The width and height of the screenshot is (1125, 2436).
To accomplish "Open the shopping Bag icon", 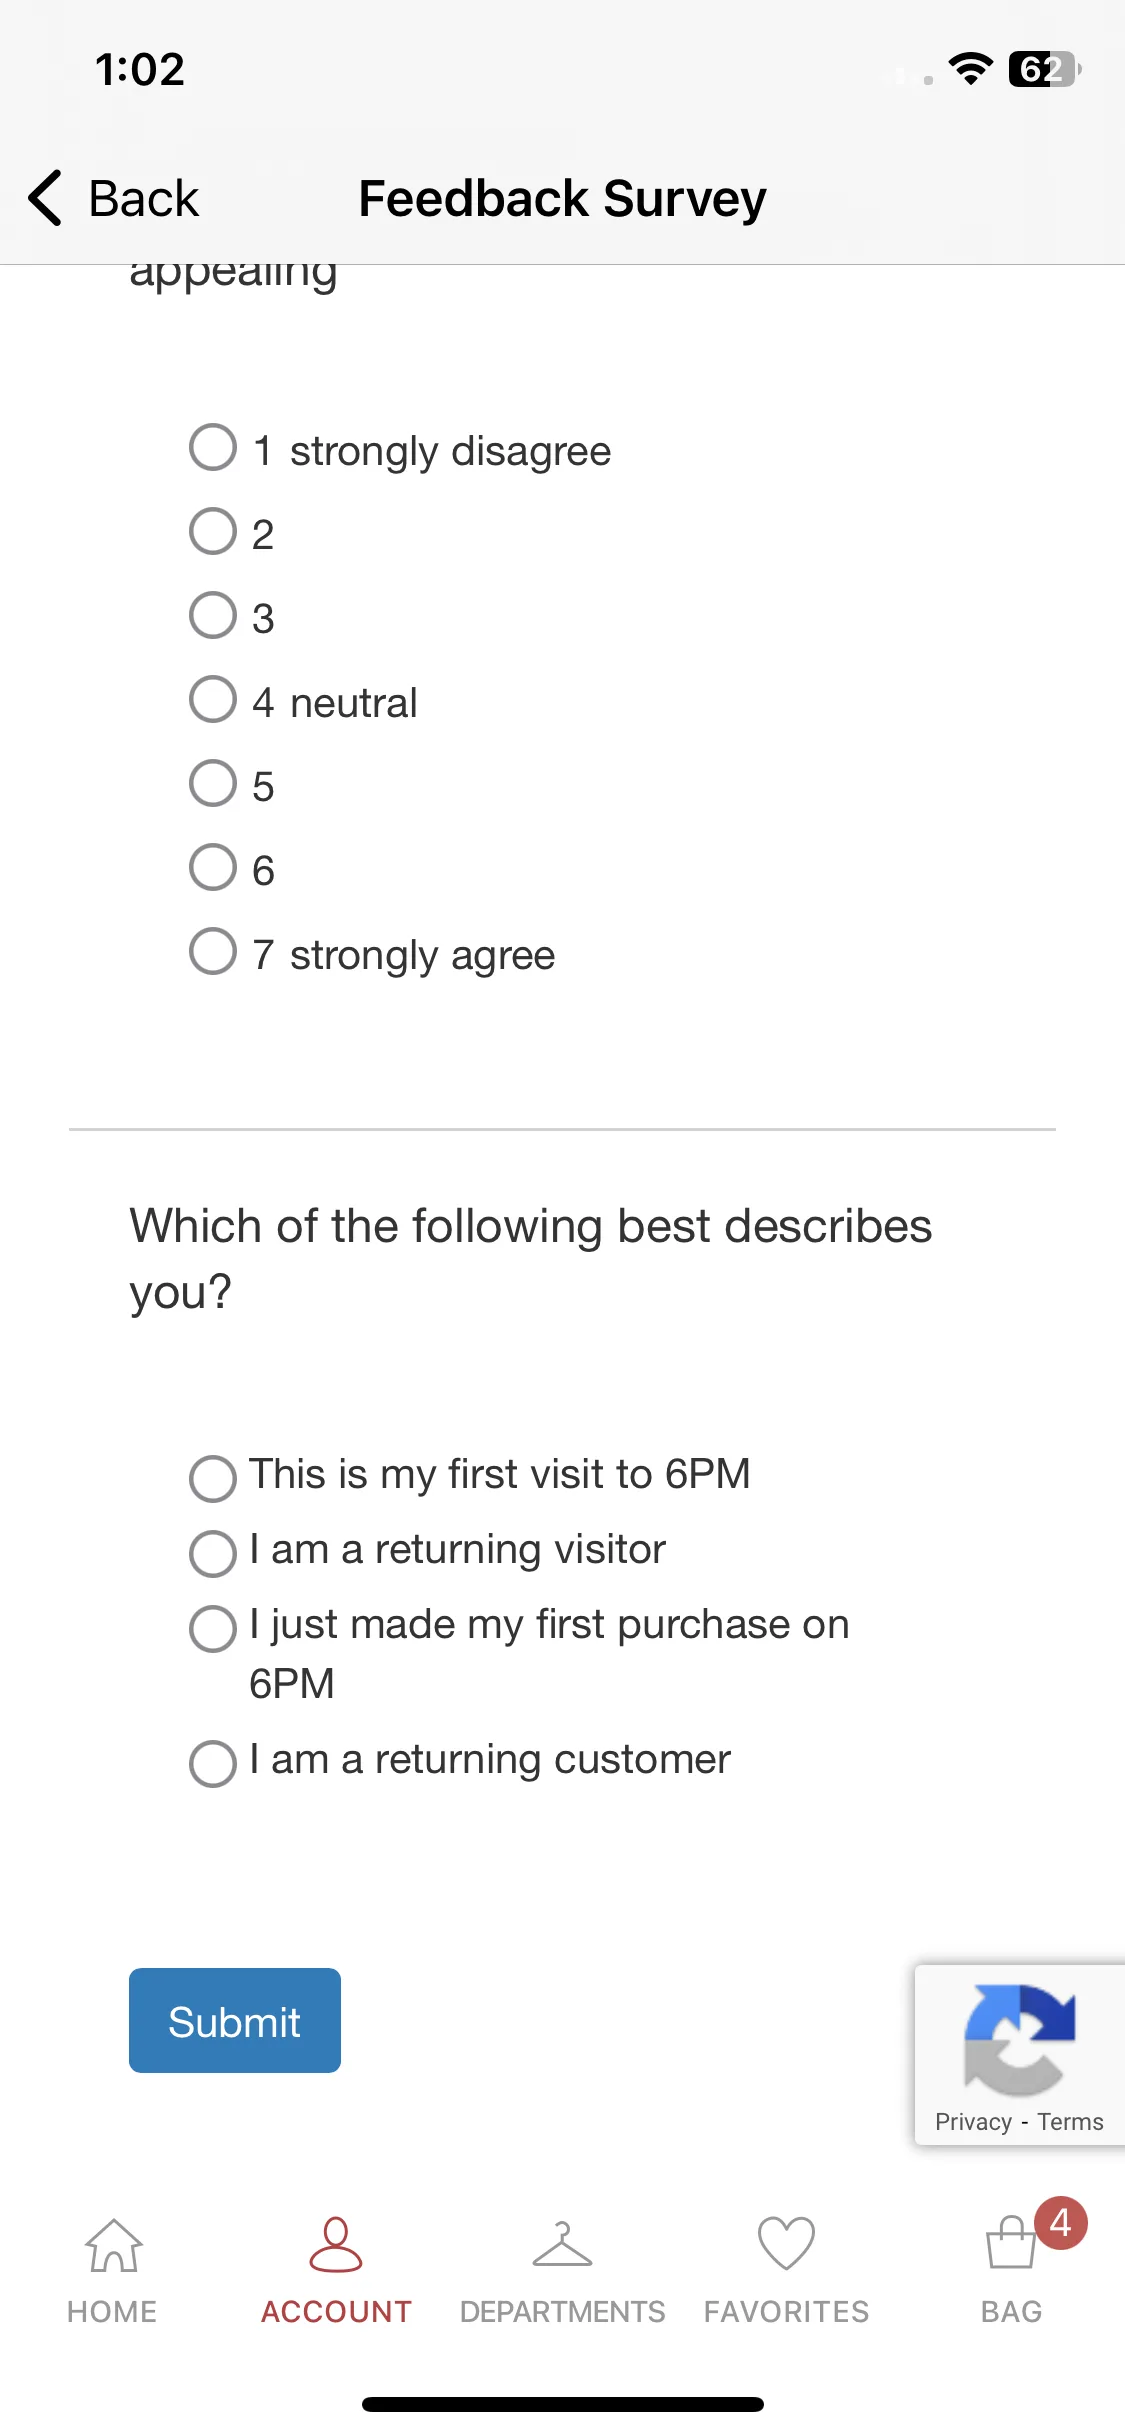I will (1011, 2244).
